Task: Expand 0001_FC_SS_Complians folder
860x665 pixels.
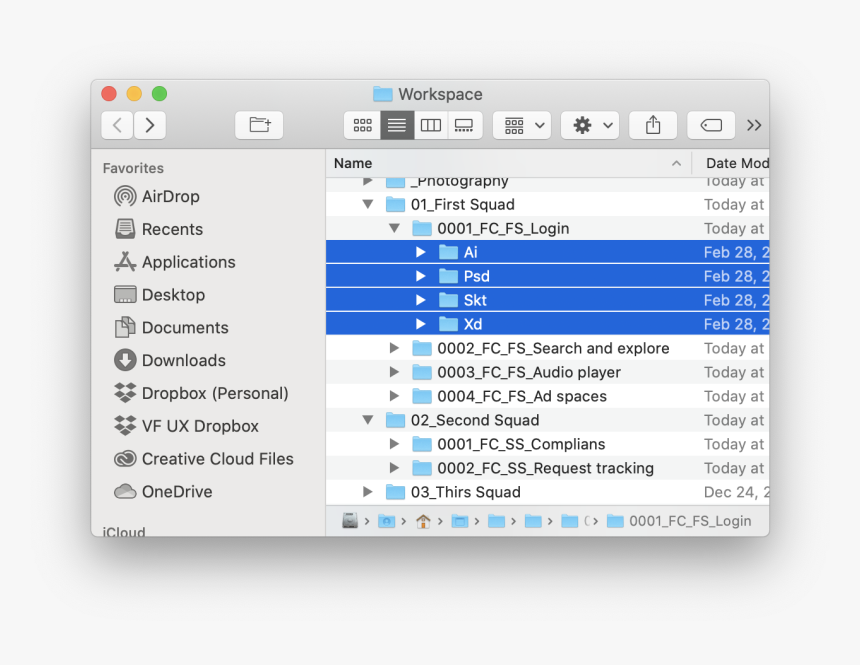Action: (394, 444)
